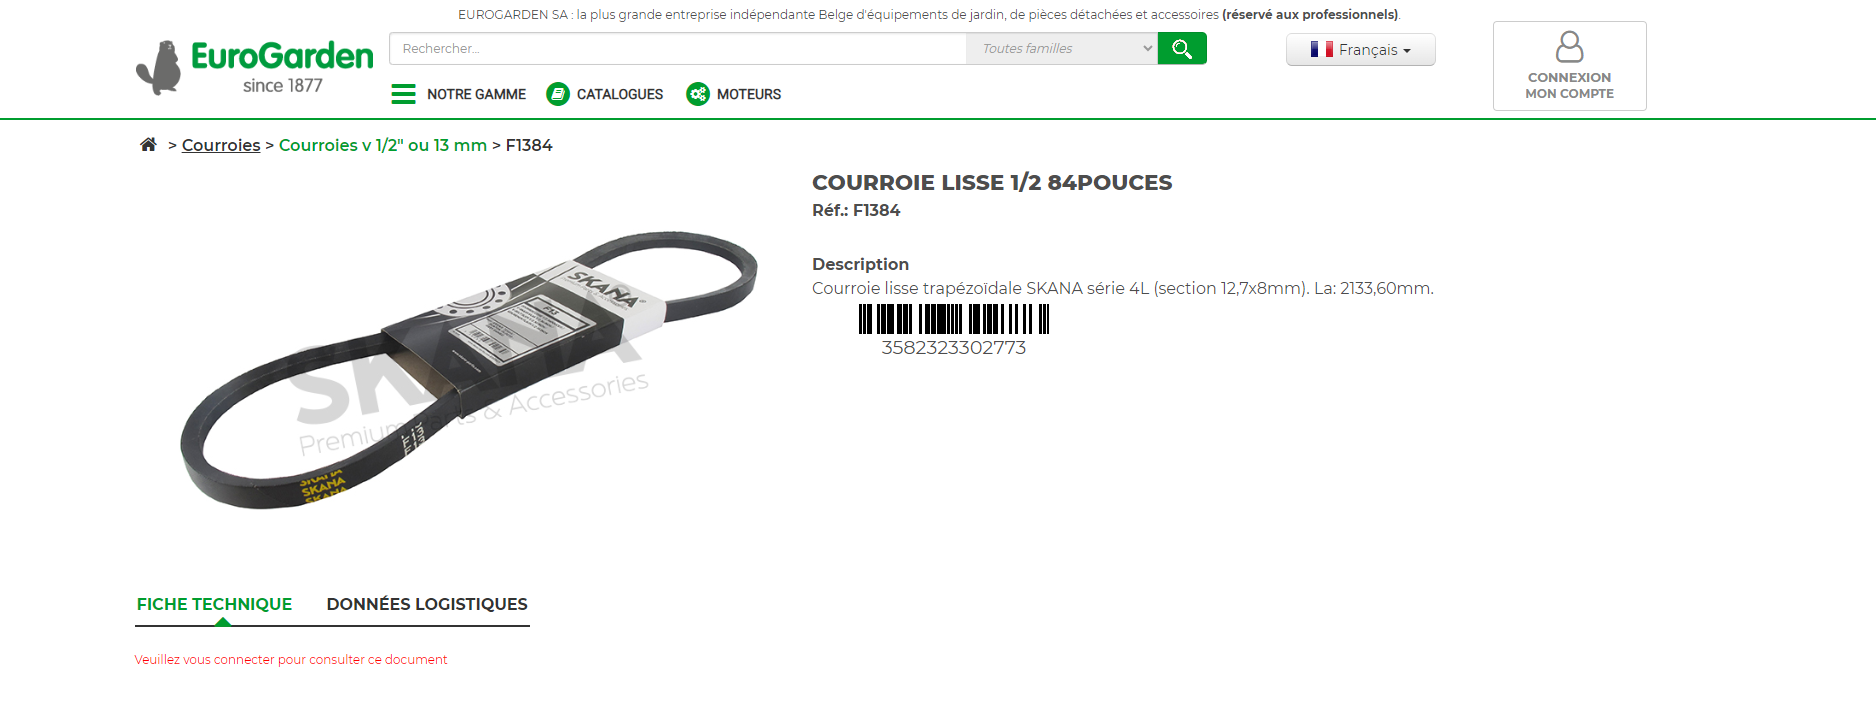Click the SKANA belt product image
Viewport: 1876px width, 728px height.
pos(468,370)
